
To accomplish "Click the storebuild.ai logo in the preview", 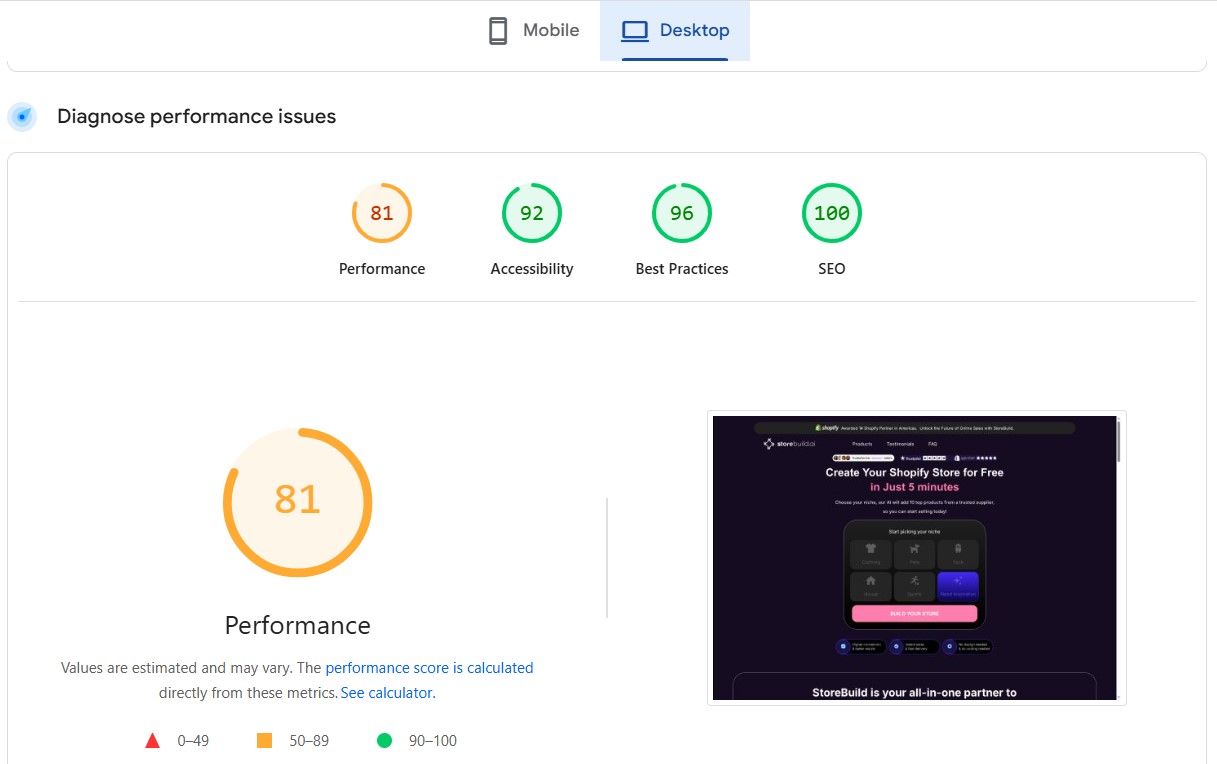I will (790, 444).
